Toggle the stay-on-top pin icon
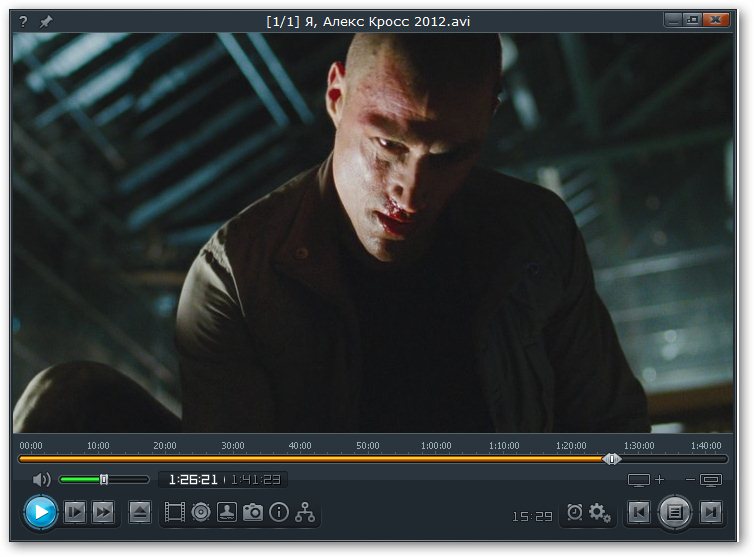 click(x=46, y=21)
